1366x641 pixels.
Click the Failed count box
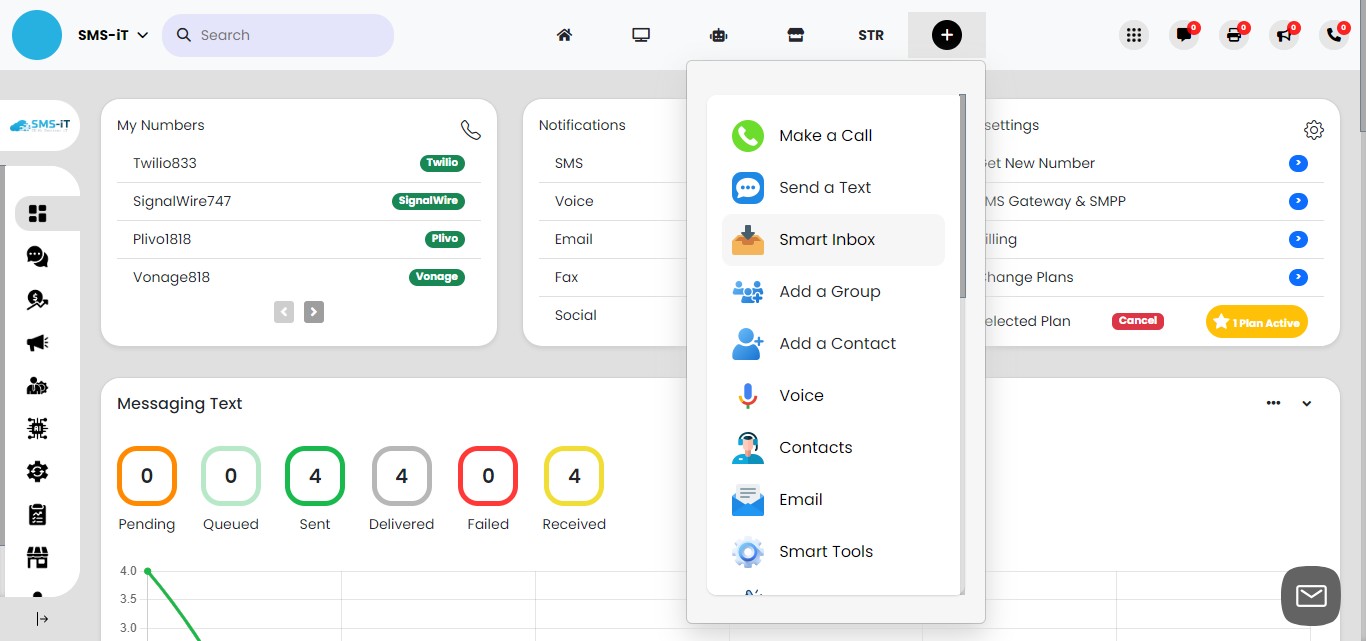pos(488,476)
